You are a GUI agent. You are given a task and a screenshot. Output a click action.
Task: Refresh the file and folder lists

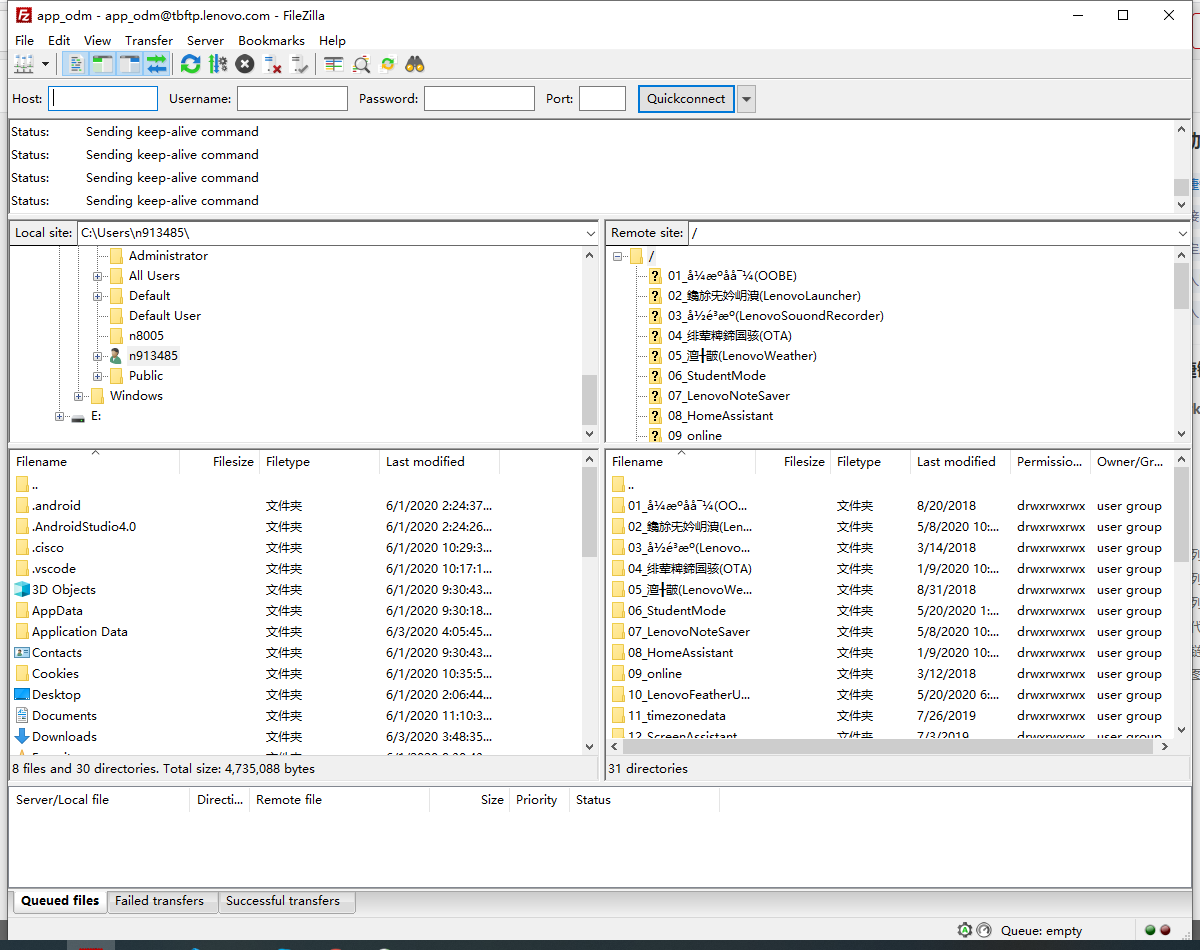tap(190, 64)
